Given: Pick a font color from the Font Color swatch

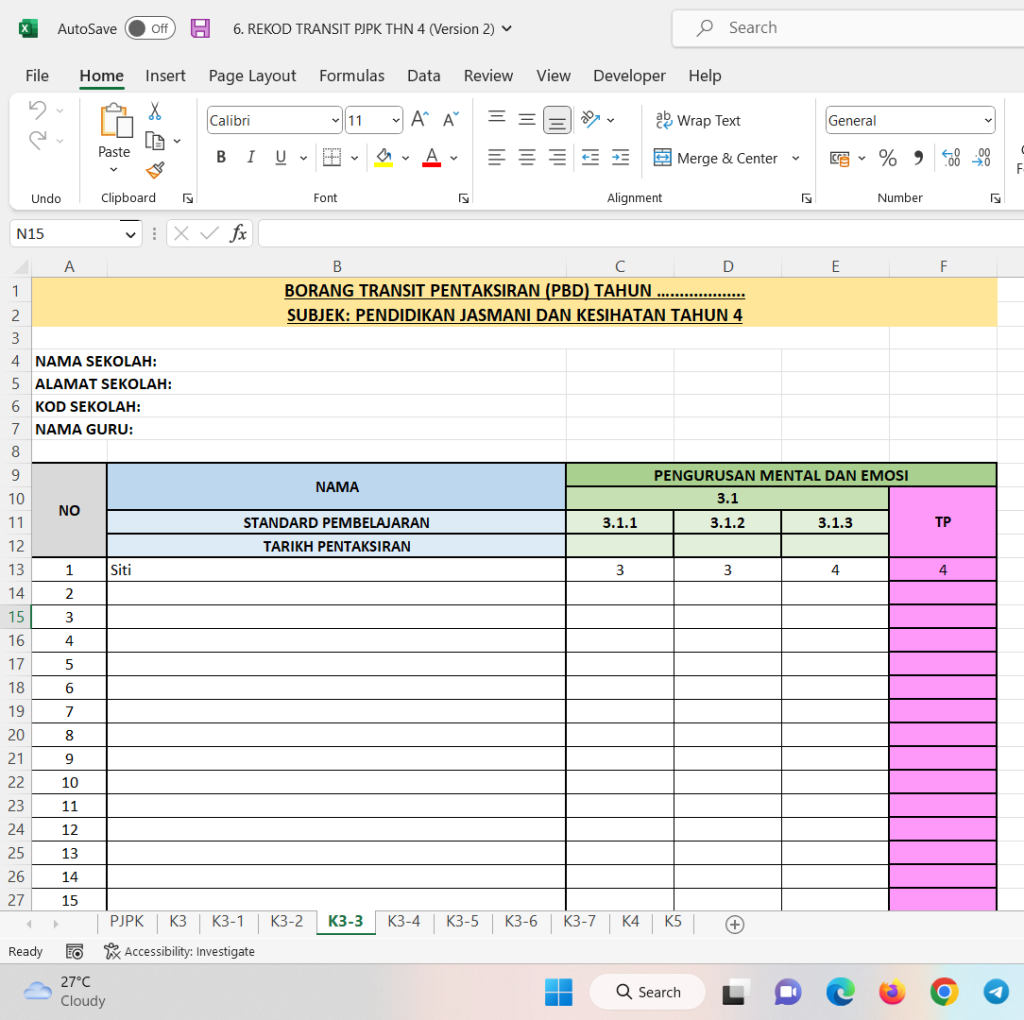Looking at the screenshot, I should [x=430, y=158].
